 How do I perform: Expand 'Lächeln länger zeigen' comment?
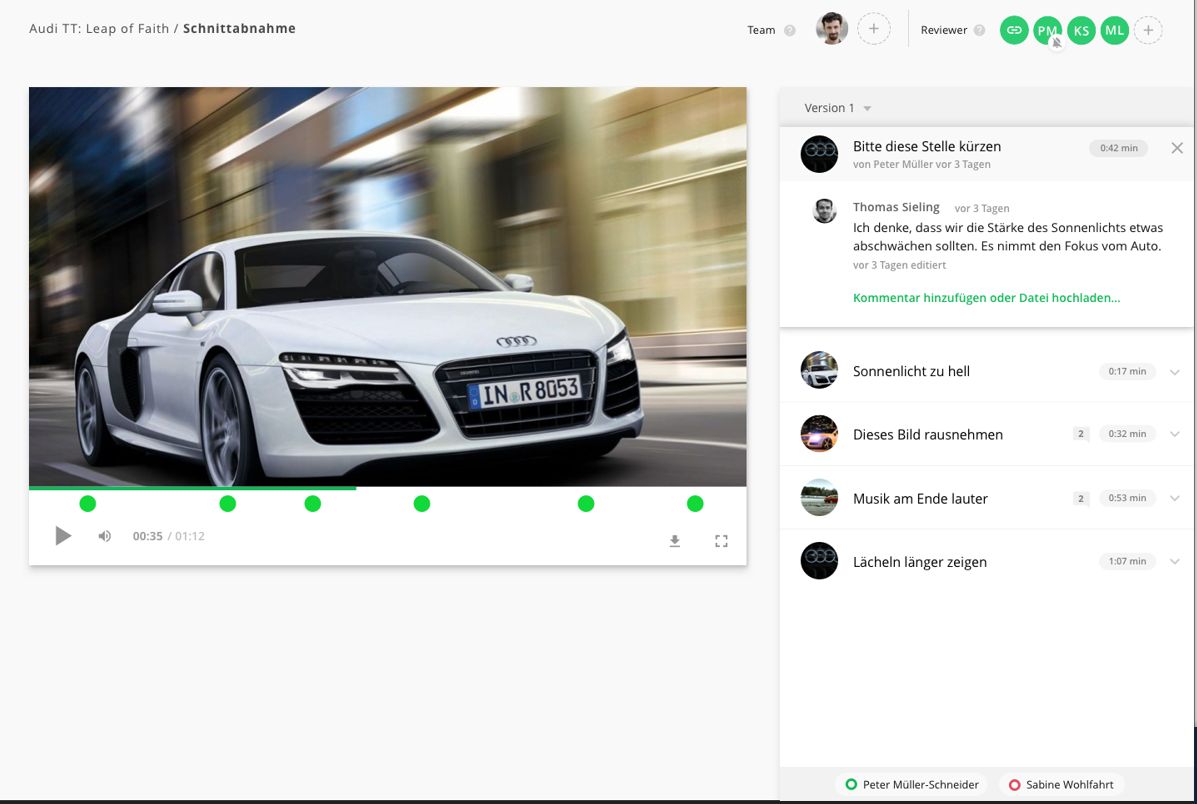pos(1175,561)
